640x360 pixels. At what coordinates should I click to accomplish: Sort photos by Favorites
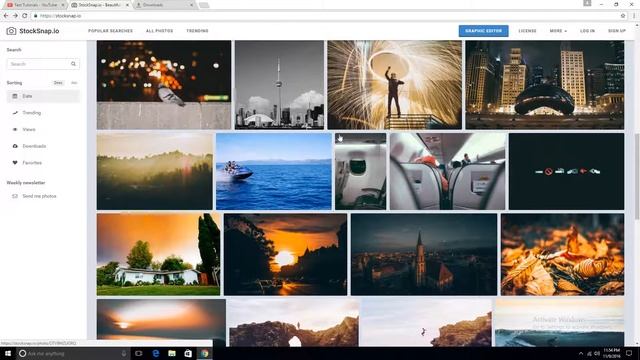(x=43, y=162)
